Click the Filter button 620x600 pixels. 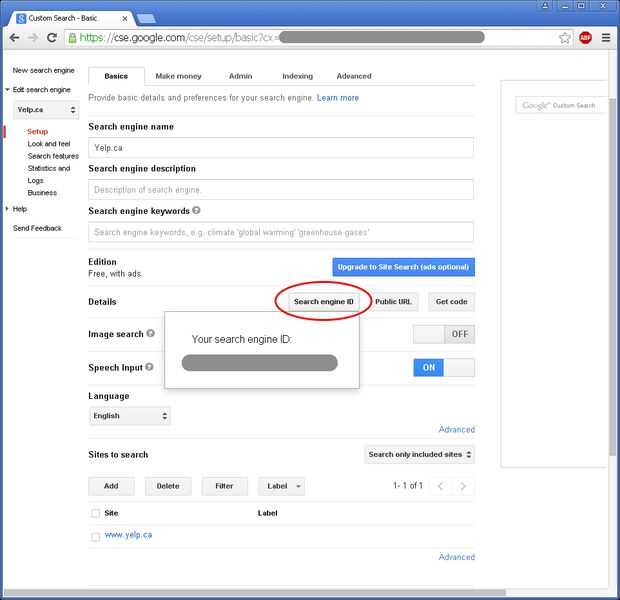pos(224,486)
